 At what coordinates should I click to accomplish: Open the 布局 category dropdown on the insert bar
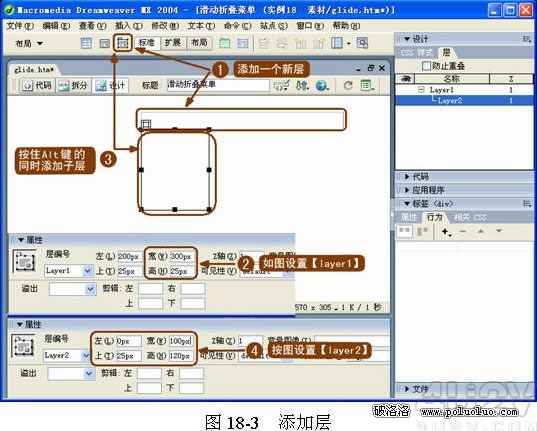click(x=29, y=44)
